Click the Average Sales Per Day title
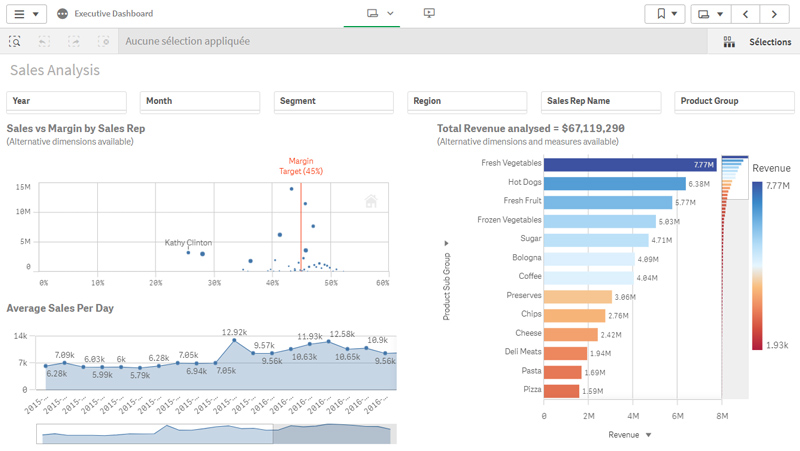800x451 pixels. [x=60, y=308]
